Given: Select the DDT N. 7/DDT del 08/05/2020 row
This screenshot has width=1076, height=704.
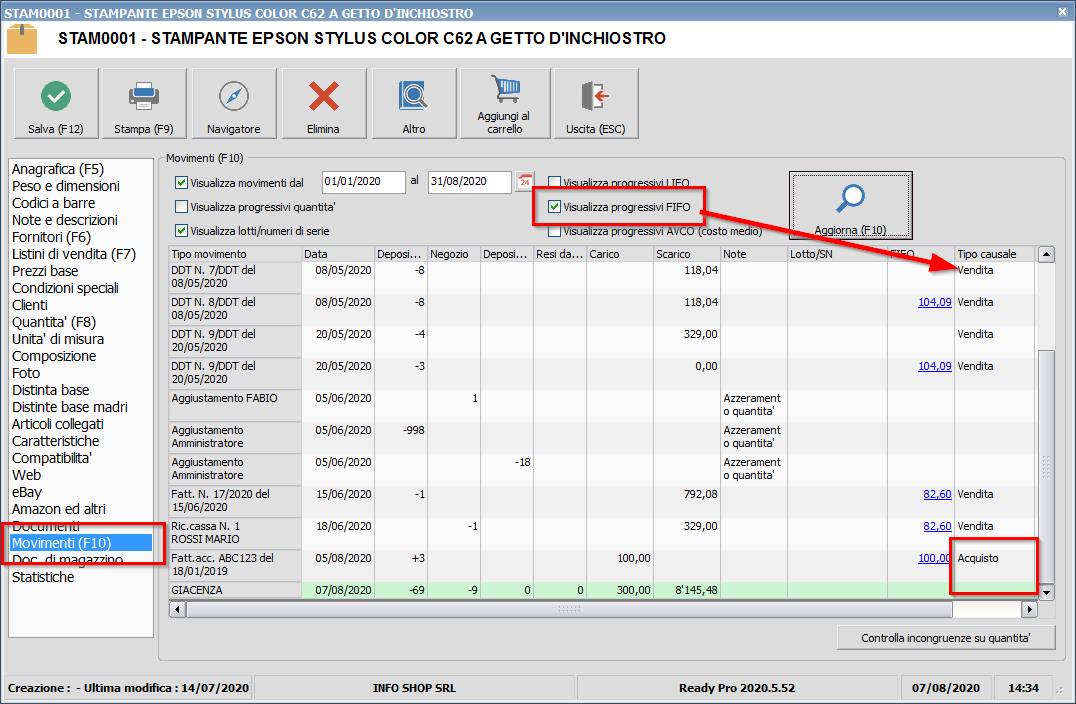Looking at the screenshot, I should 235,277.
